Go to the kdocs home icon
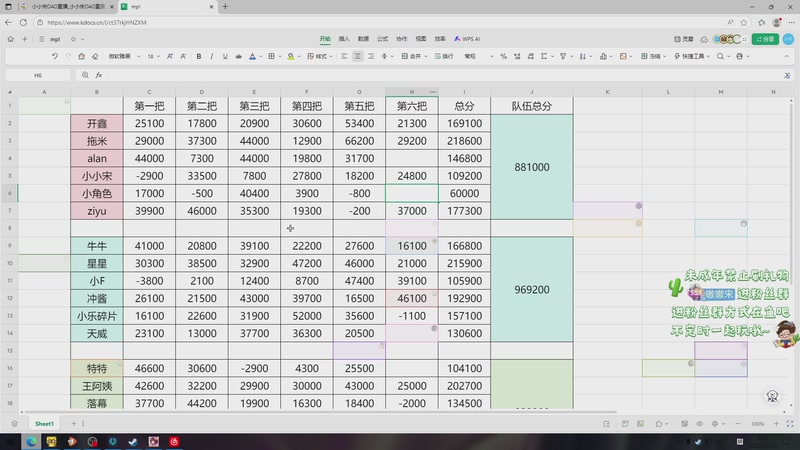The image size is (800, 450). click(11, 39)
